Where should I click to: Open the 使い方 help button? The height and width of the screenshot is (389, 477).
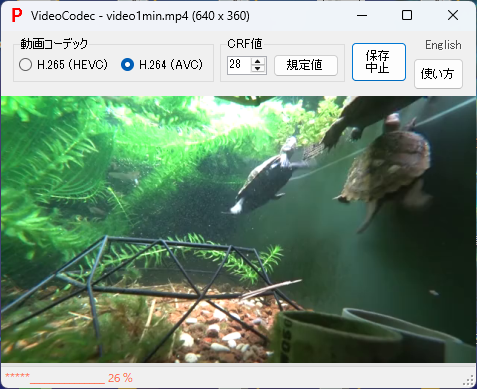pos(438,74)
